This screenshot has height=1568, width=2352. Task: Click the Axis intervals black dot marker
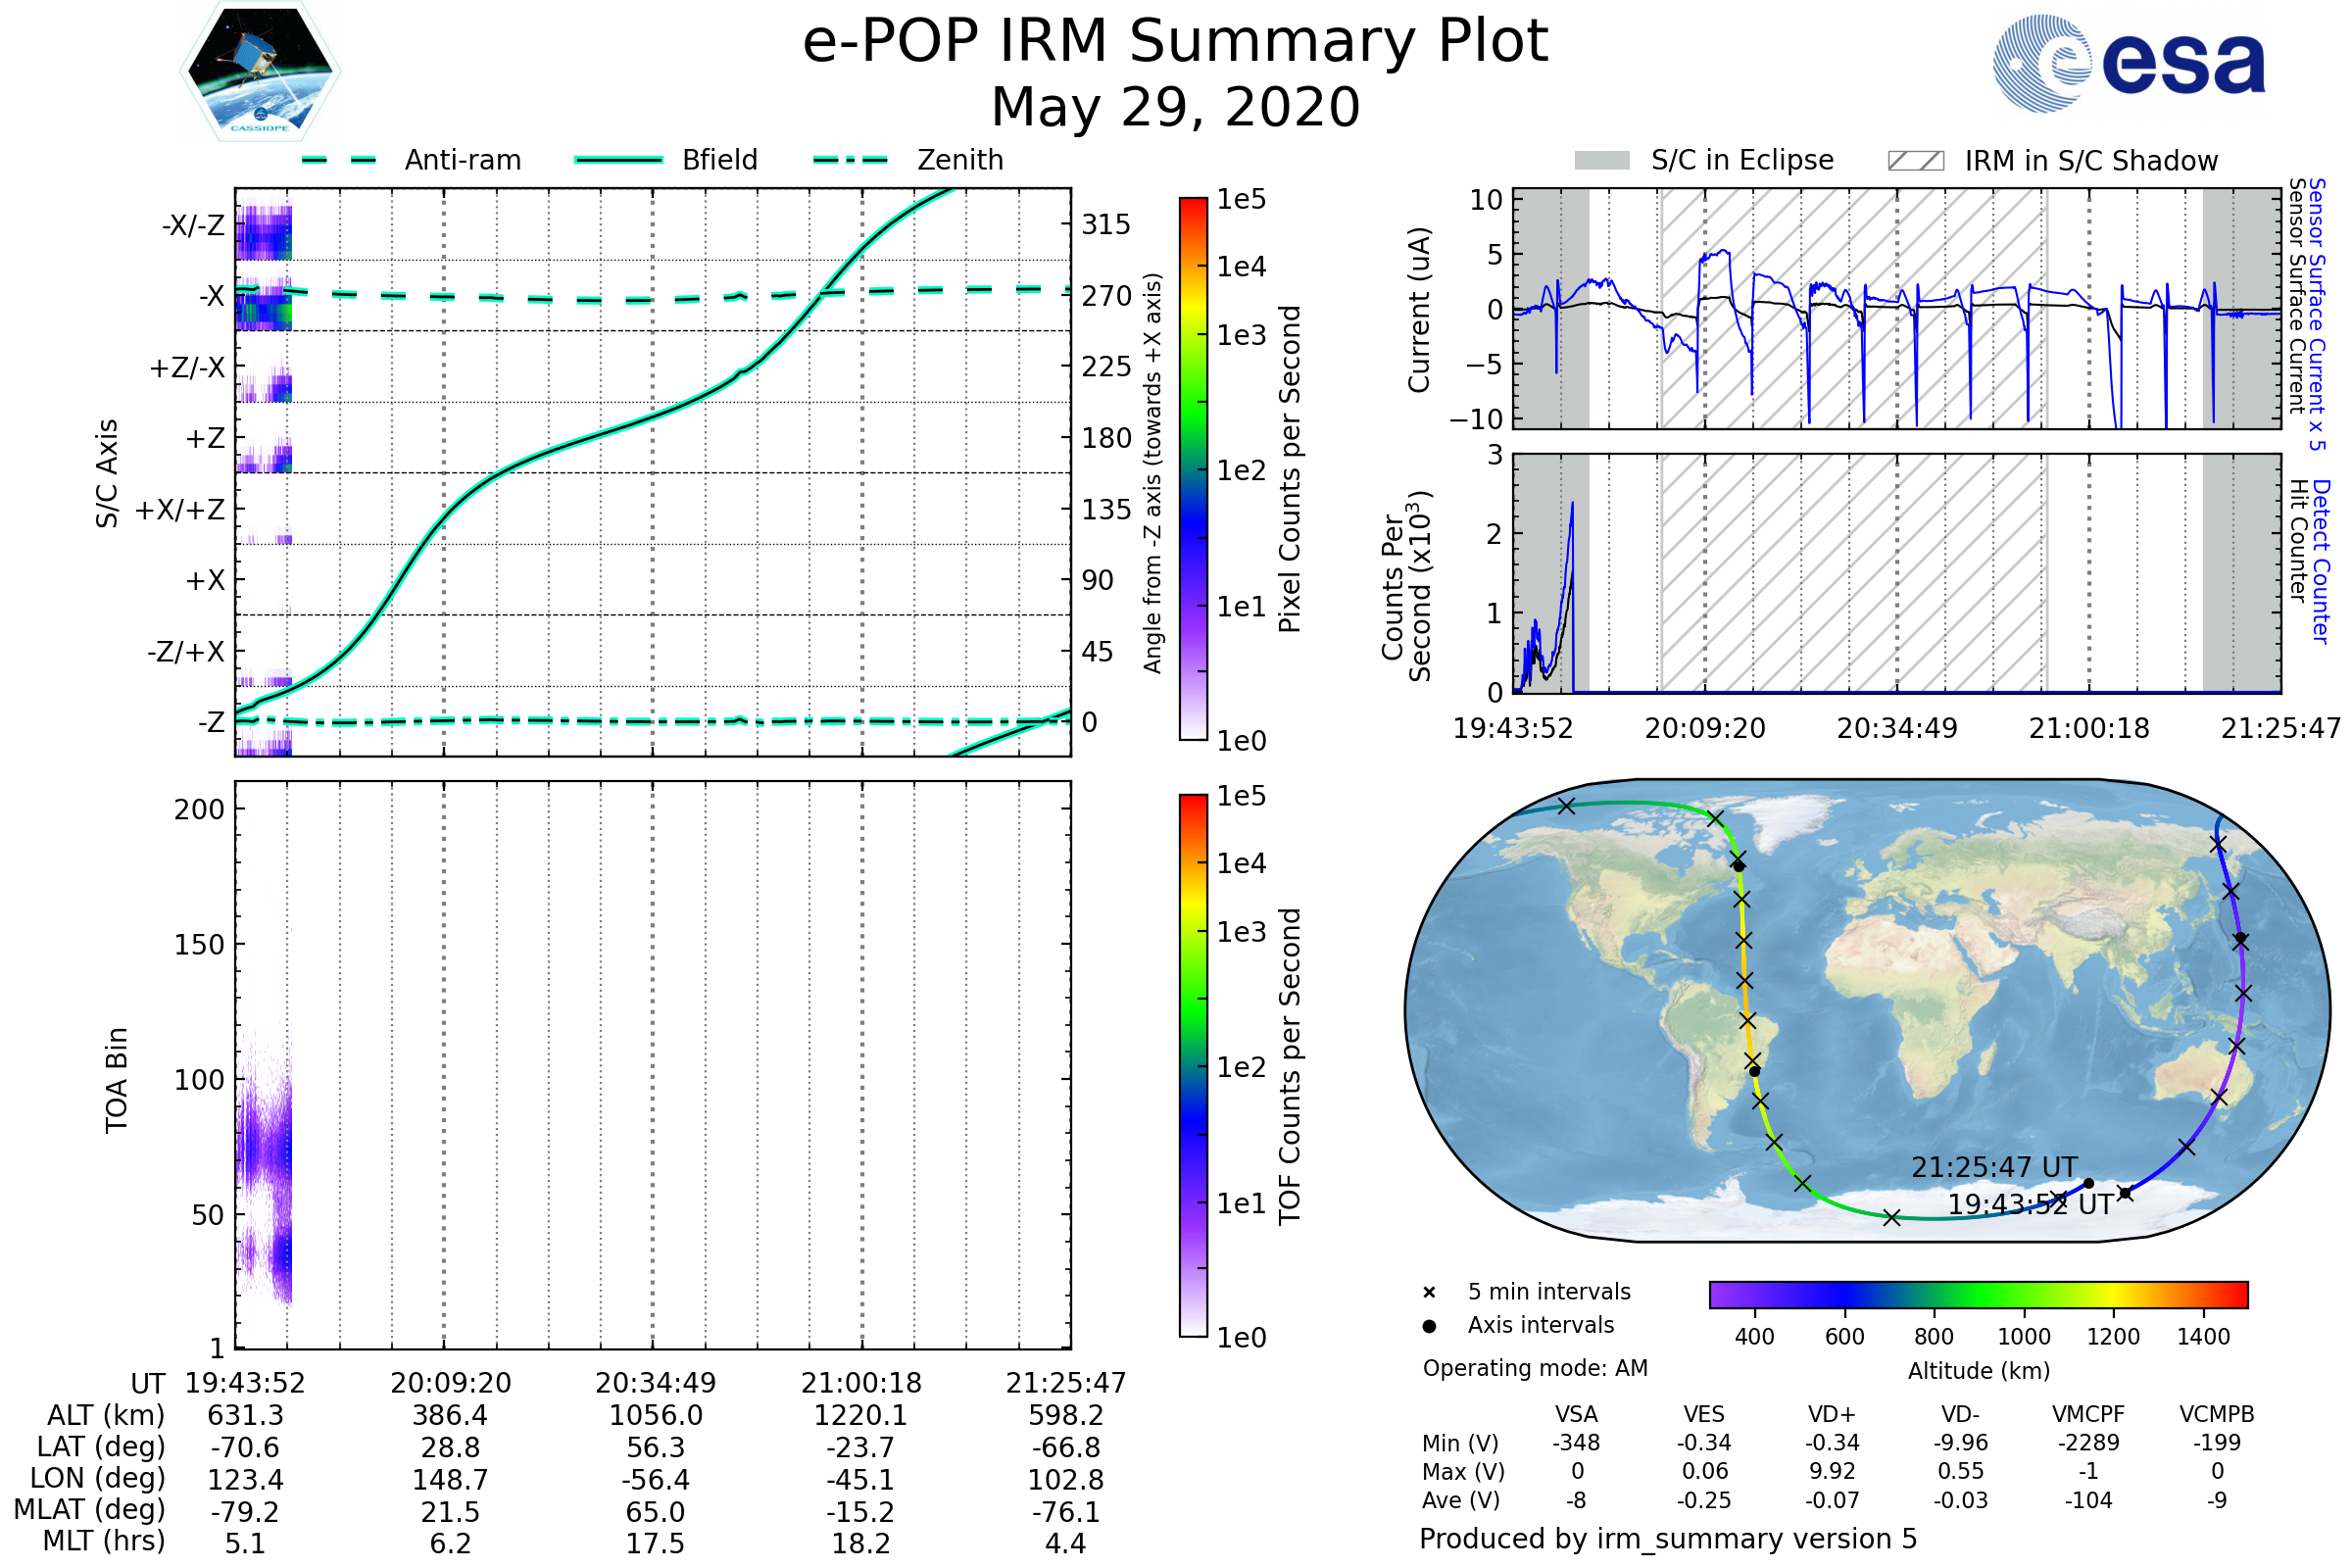coord(1429,1326)
